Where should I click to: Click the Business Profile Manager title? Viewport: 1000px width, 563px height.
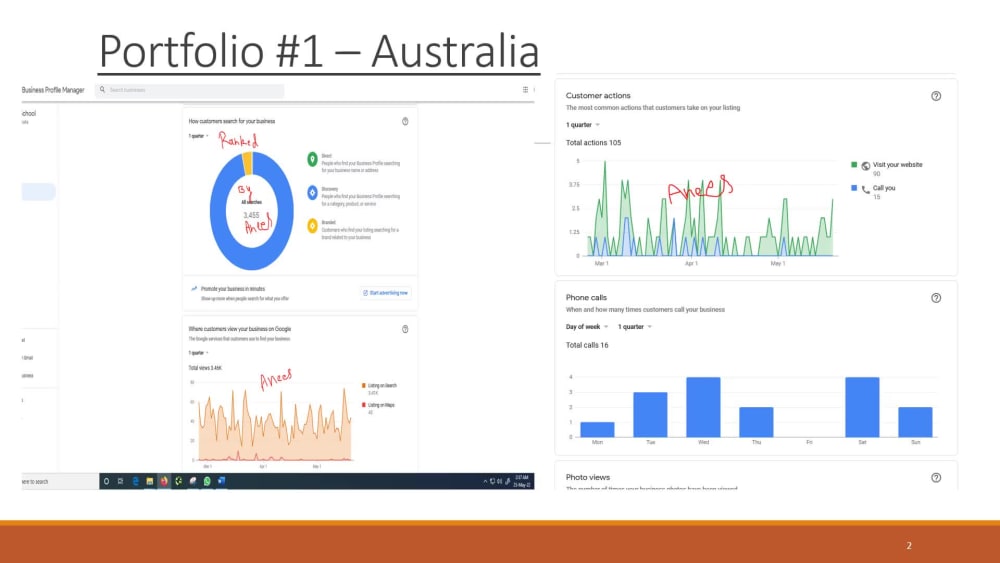point(53,90)
